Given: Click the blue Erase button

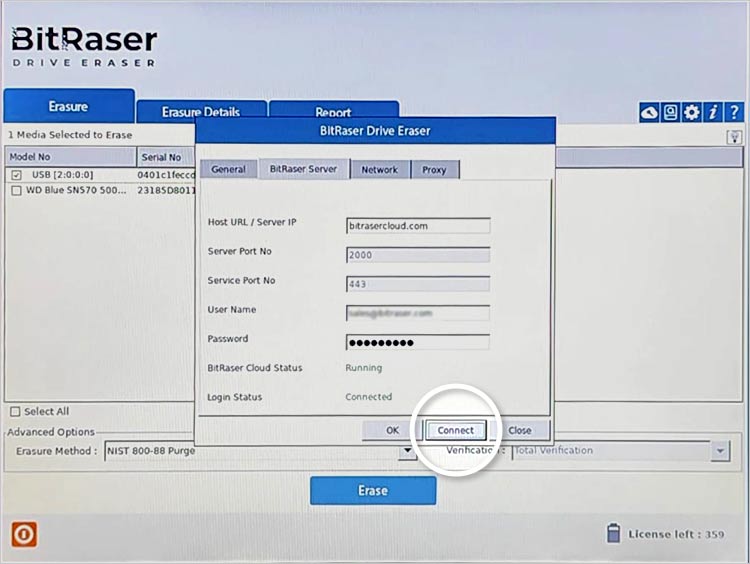Looking at the screenshot, I should click(x=373, y=490).
